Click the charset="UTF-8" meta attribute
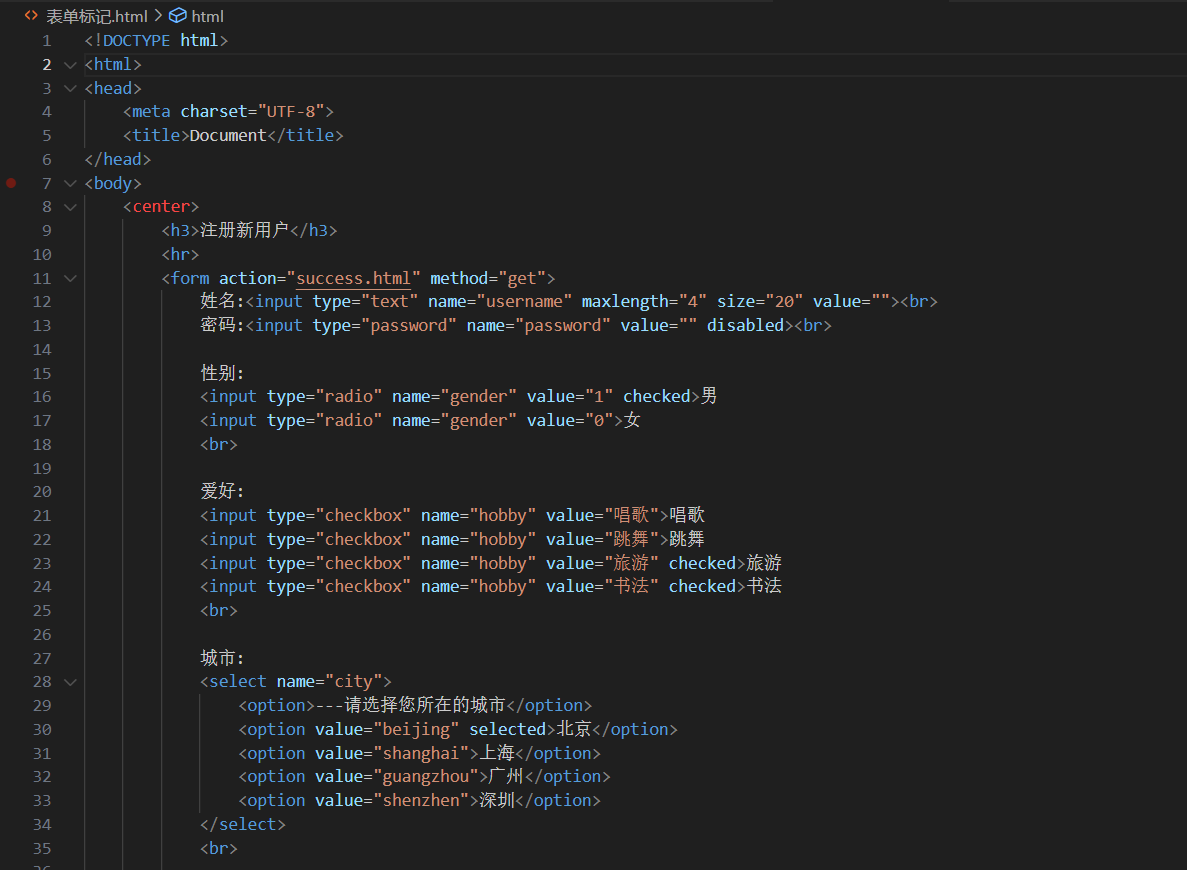The height and width of the screenshot is (870, 1187). [253, 112]
